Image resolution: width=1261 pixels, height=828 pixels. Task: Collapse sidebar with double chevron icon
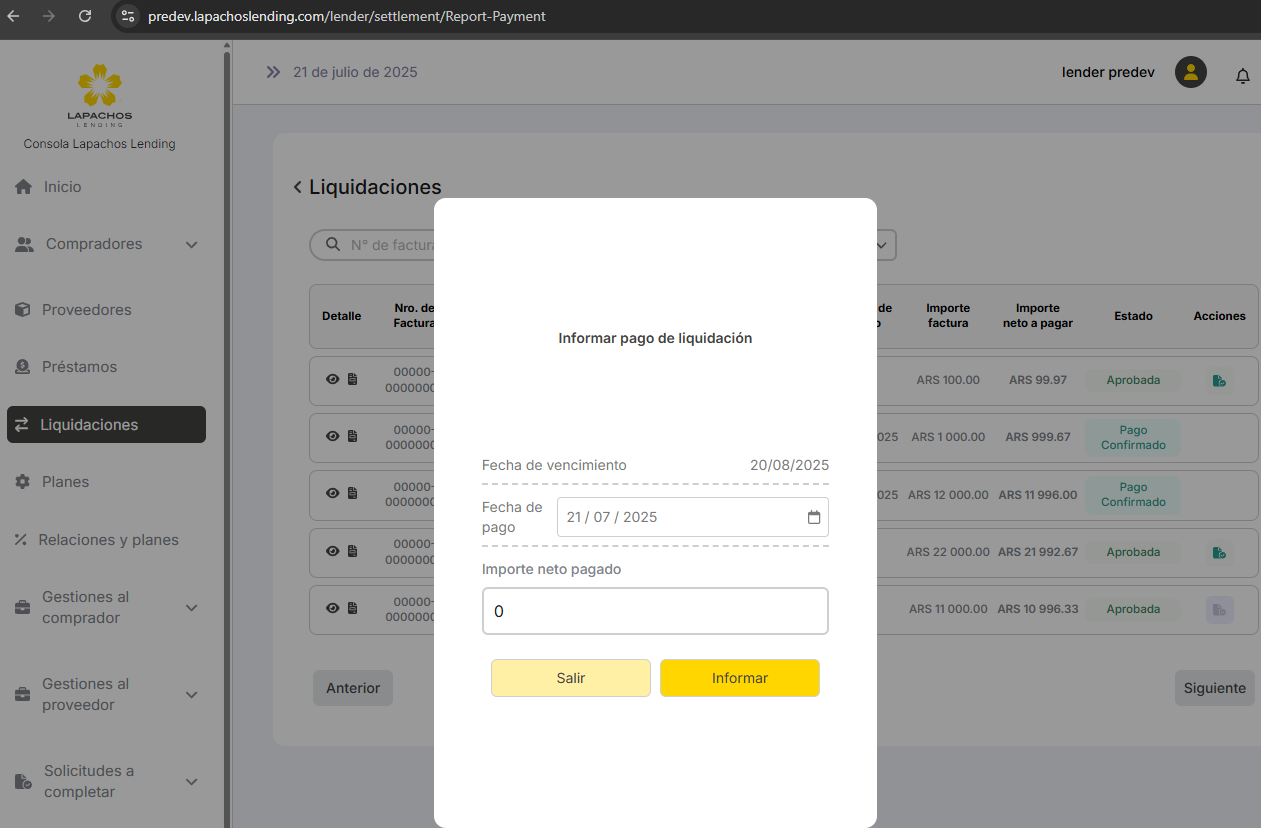[x=272, y=72]
